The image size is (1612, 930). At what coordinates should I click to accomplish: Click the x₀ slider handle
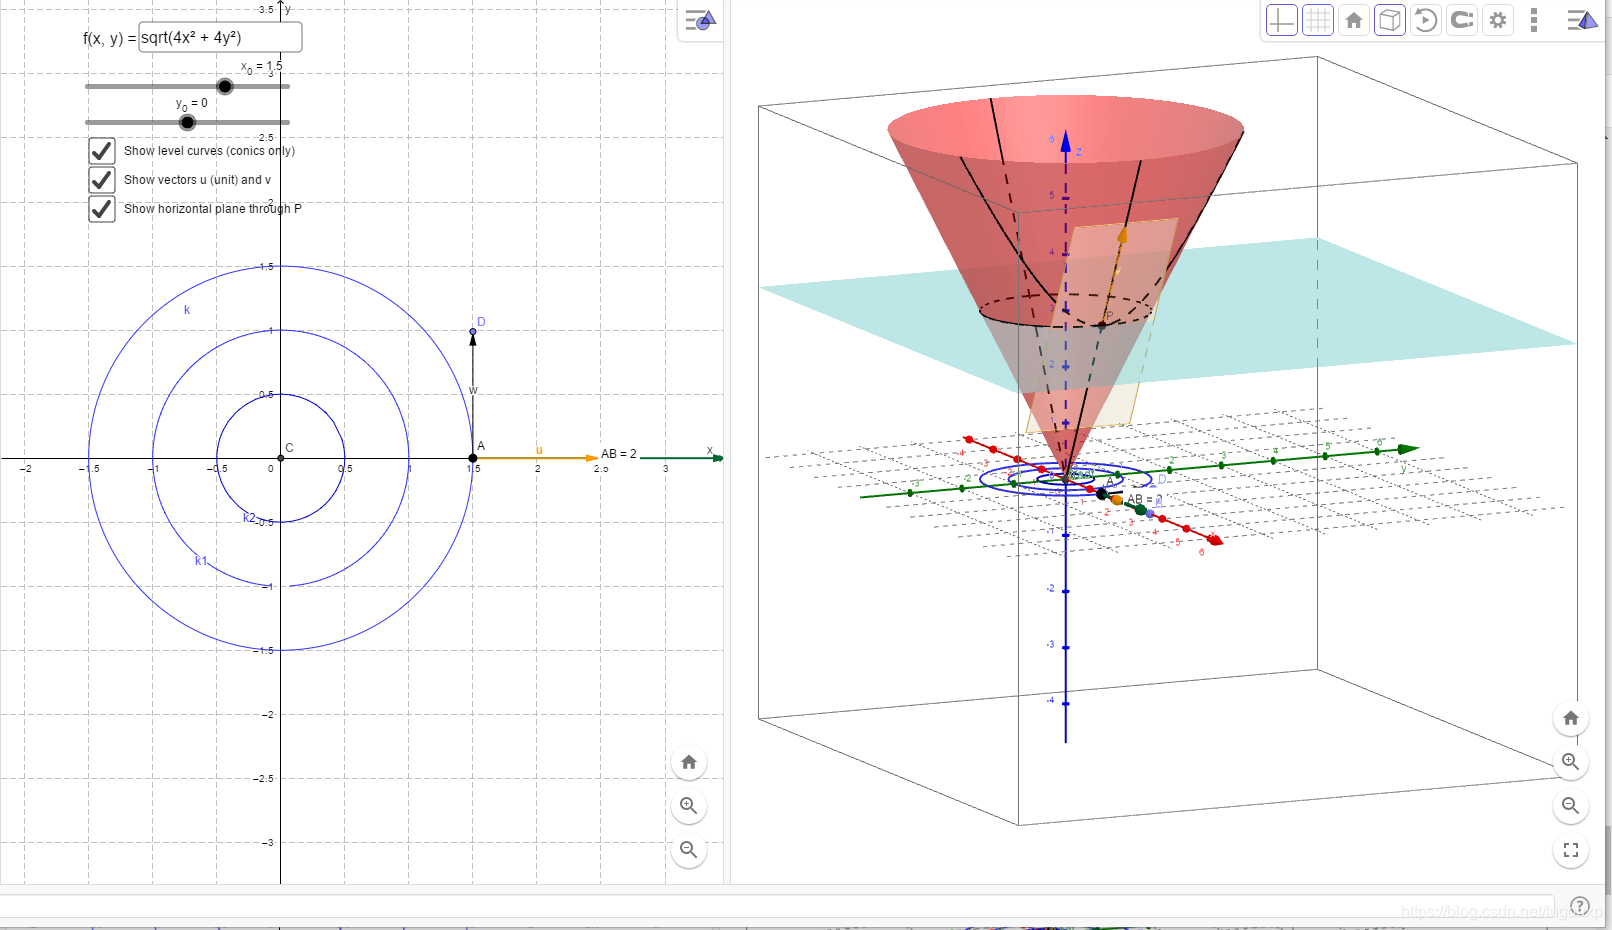(x=225, y=87)
